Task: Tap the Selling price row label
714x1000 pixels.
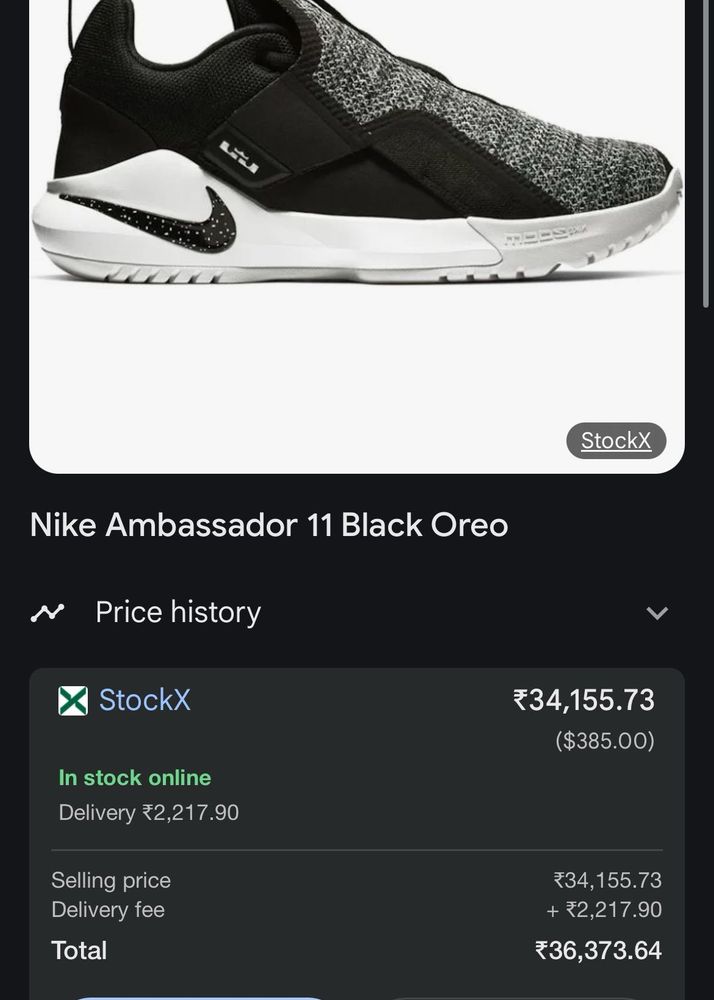Action: [x=111, y=880]
